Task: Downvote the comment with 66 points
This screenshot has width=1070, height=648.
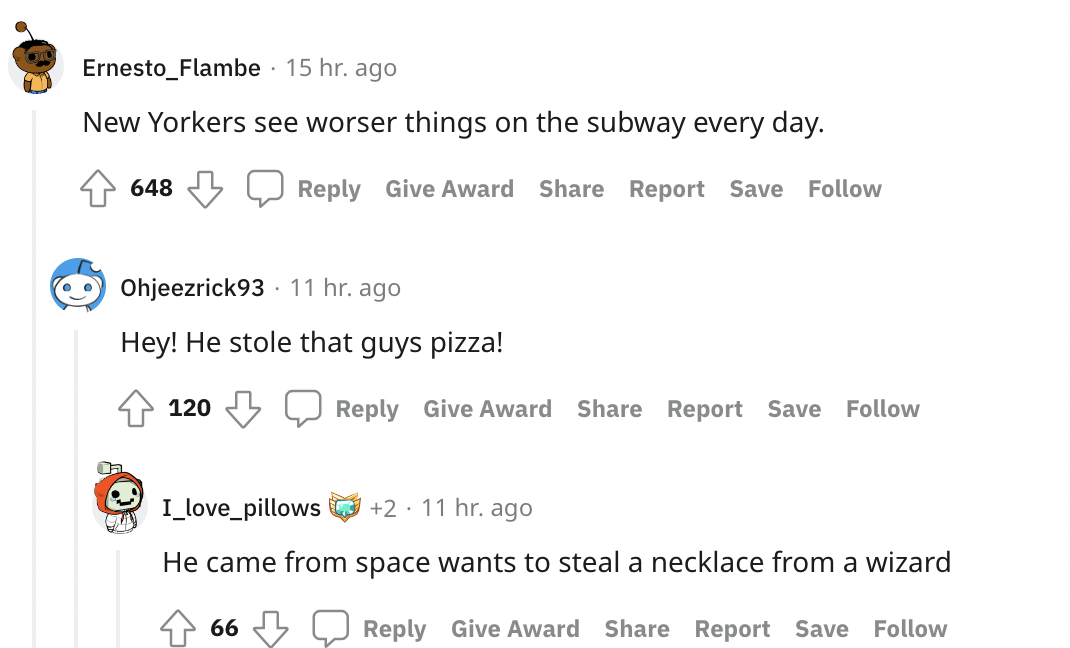Action: (271, 628)
